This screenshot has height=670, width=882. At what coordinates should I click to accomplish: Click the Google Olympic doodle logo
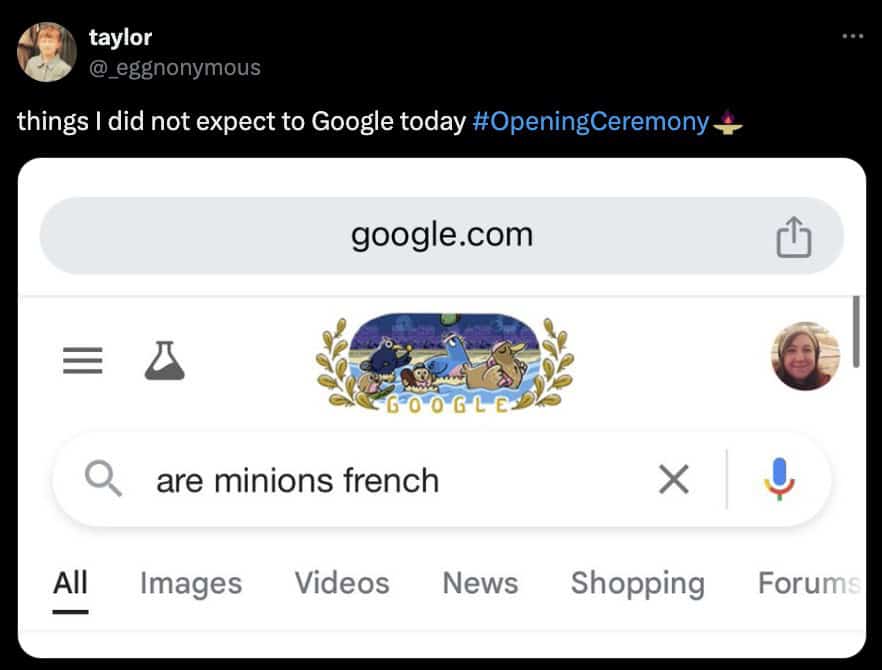pos(445,362)
